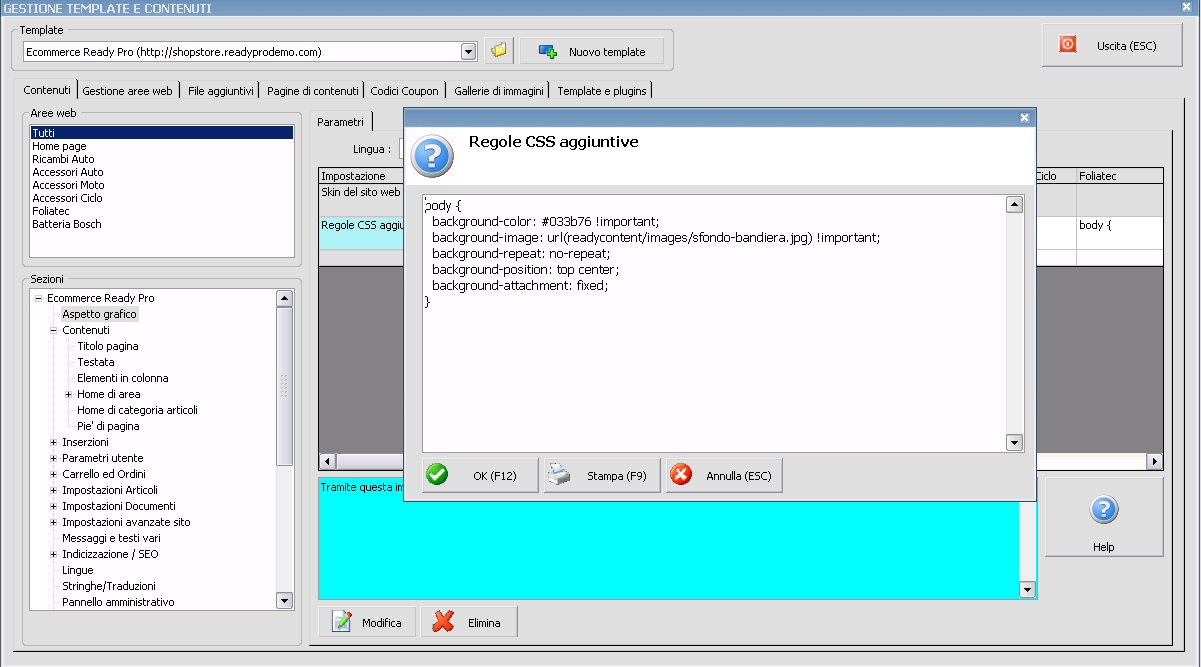Select Batteria Bosch area
Viewport: 1201px width, 667px height.
162,224
